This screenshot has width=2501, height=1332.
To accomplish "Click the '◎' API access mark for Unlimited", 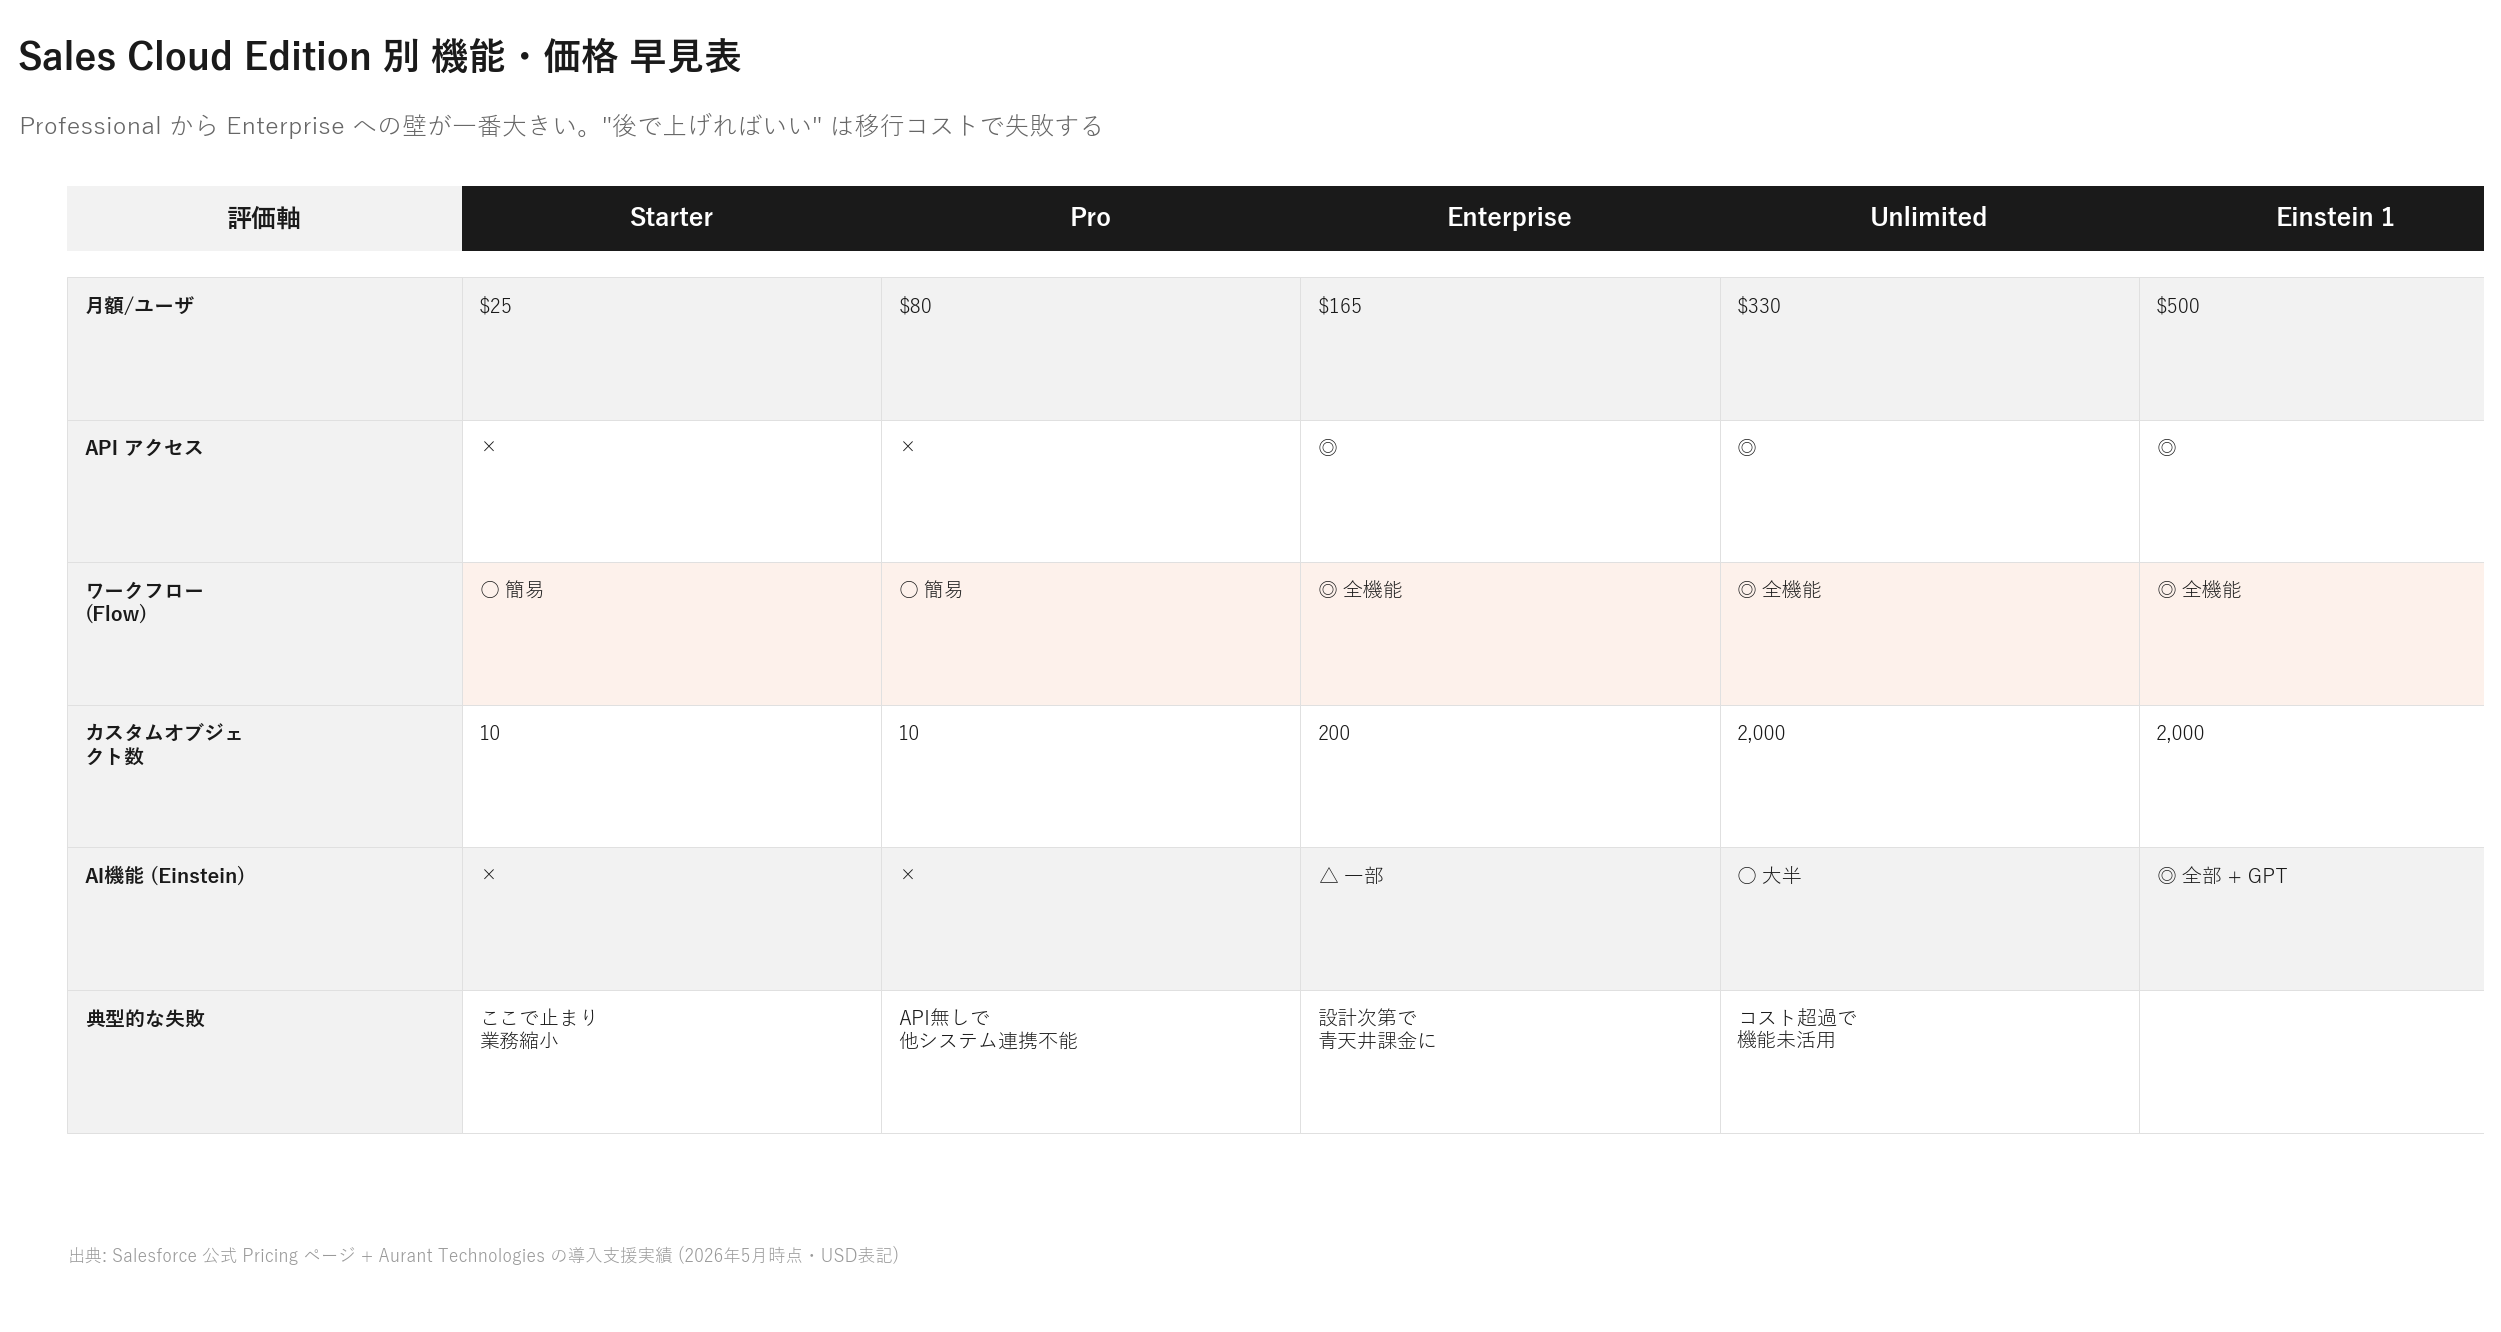I will pyautogui.click(x=1747, y=448).
